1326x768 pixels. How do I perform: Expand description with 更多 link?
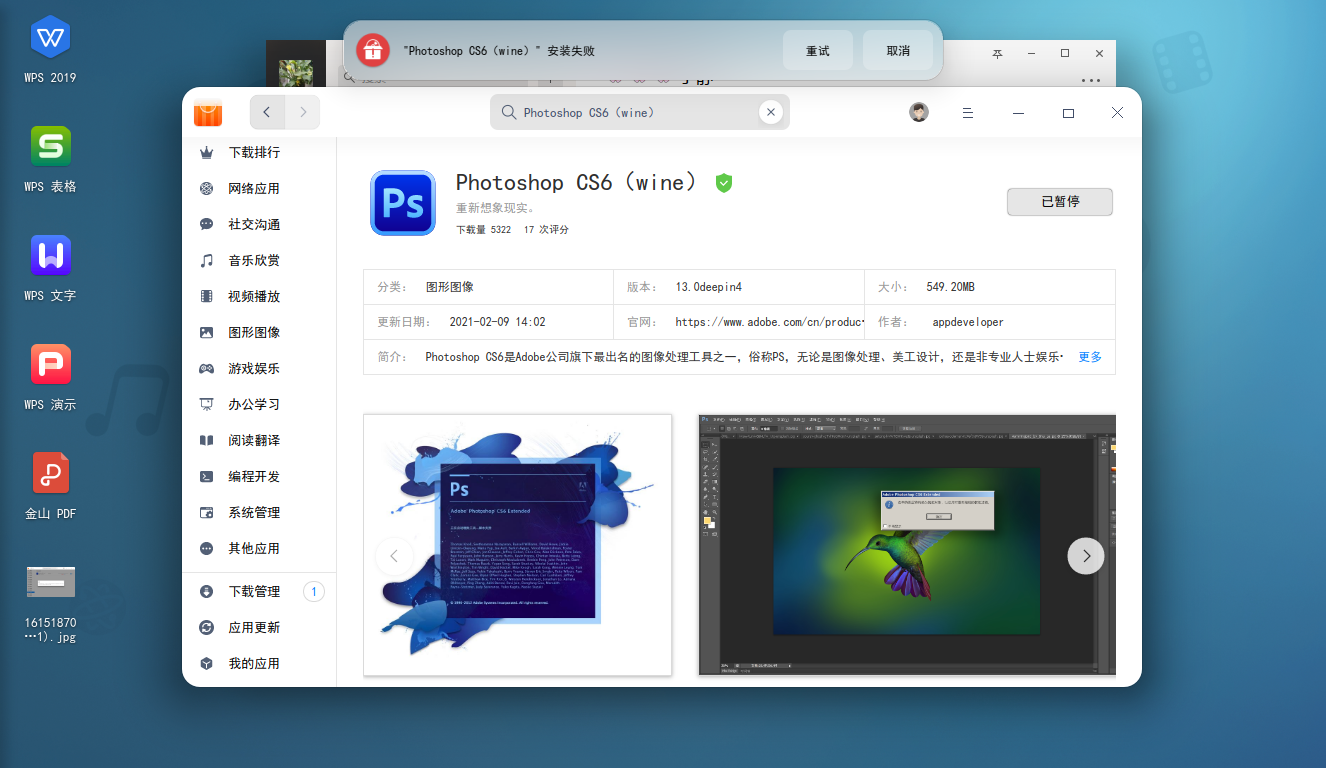pyautogui.click(x=1090, y=357)
